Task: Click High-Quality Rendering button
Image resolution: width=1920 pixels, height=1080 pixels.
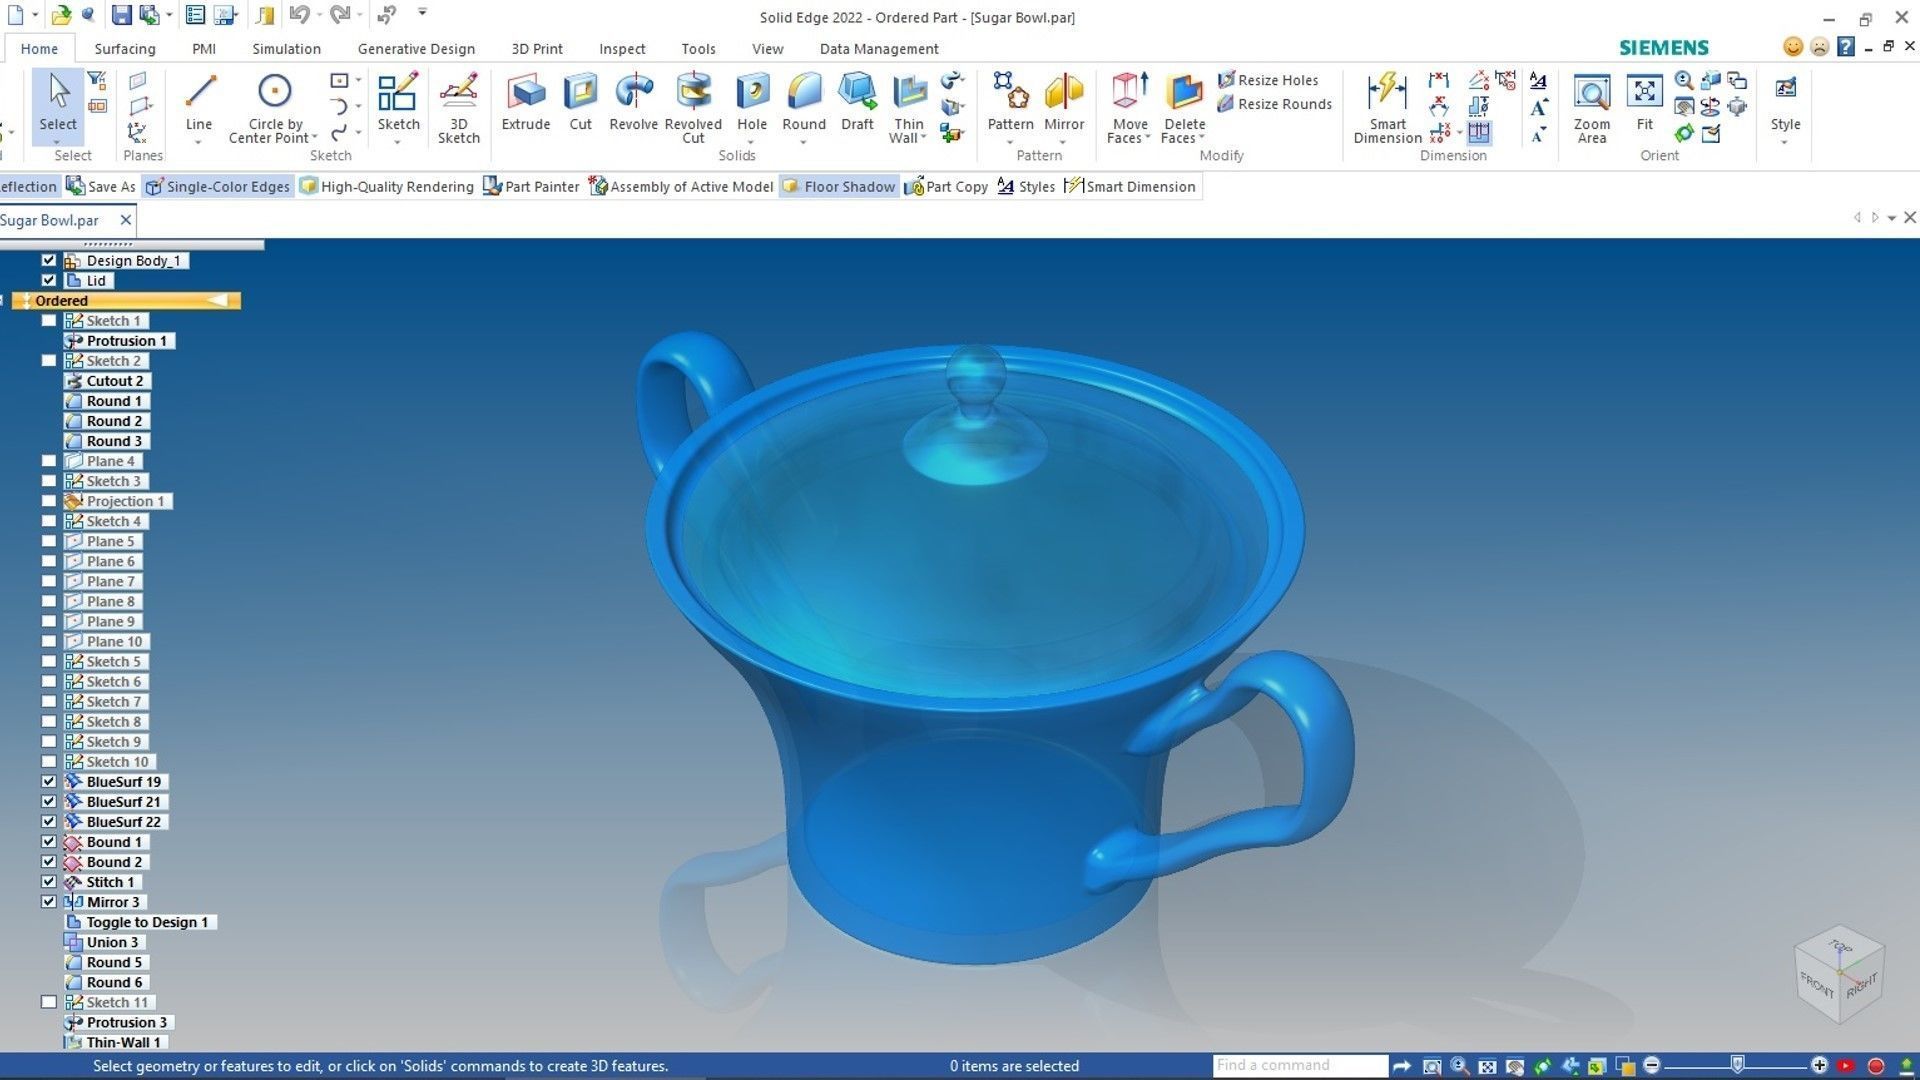Action: [x=386, y=187]
